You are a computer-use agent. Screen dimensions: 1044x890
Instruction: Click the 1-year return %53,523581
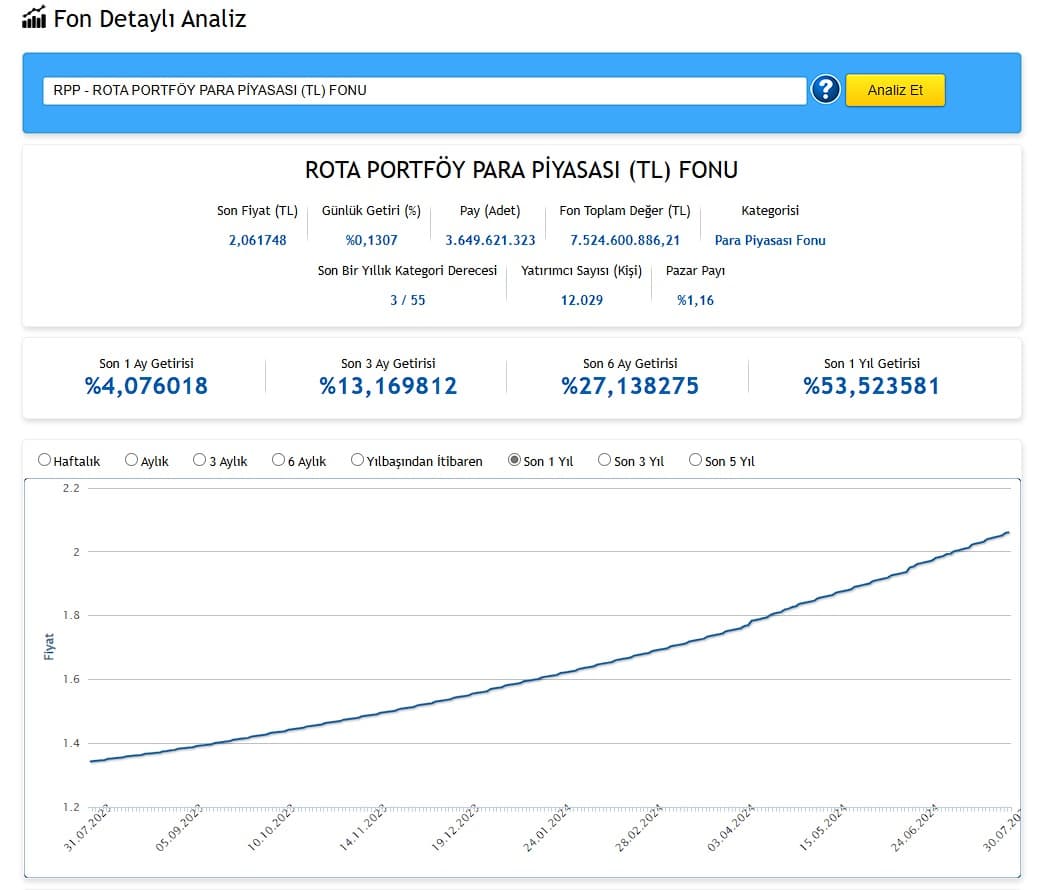click(872, 386)
